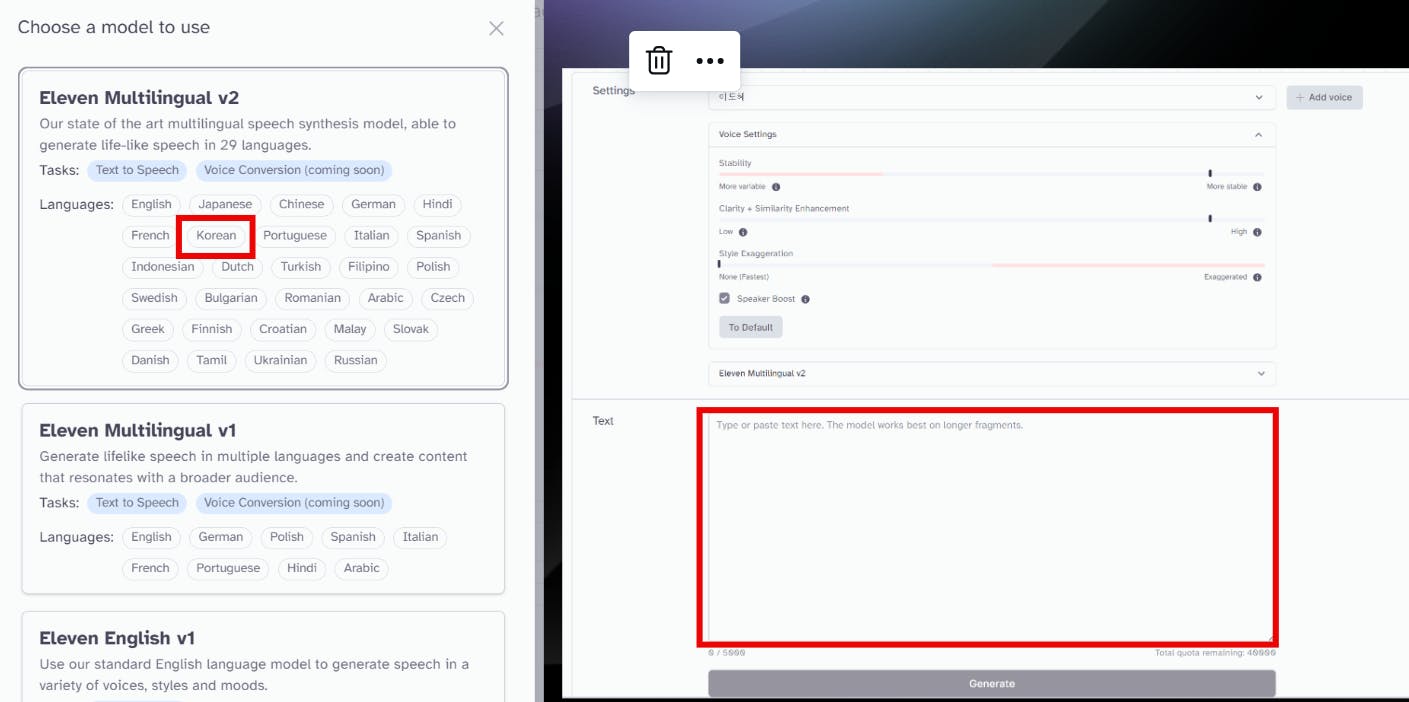Close the Choose a model panel
1409x702 pixels.
pos(496,28)
